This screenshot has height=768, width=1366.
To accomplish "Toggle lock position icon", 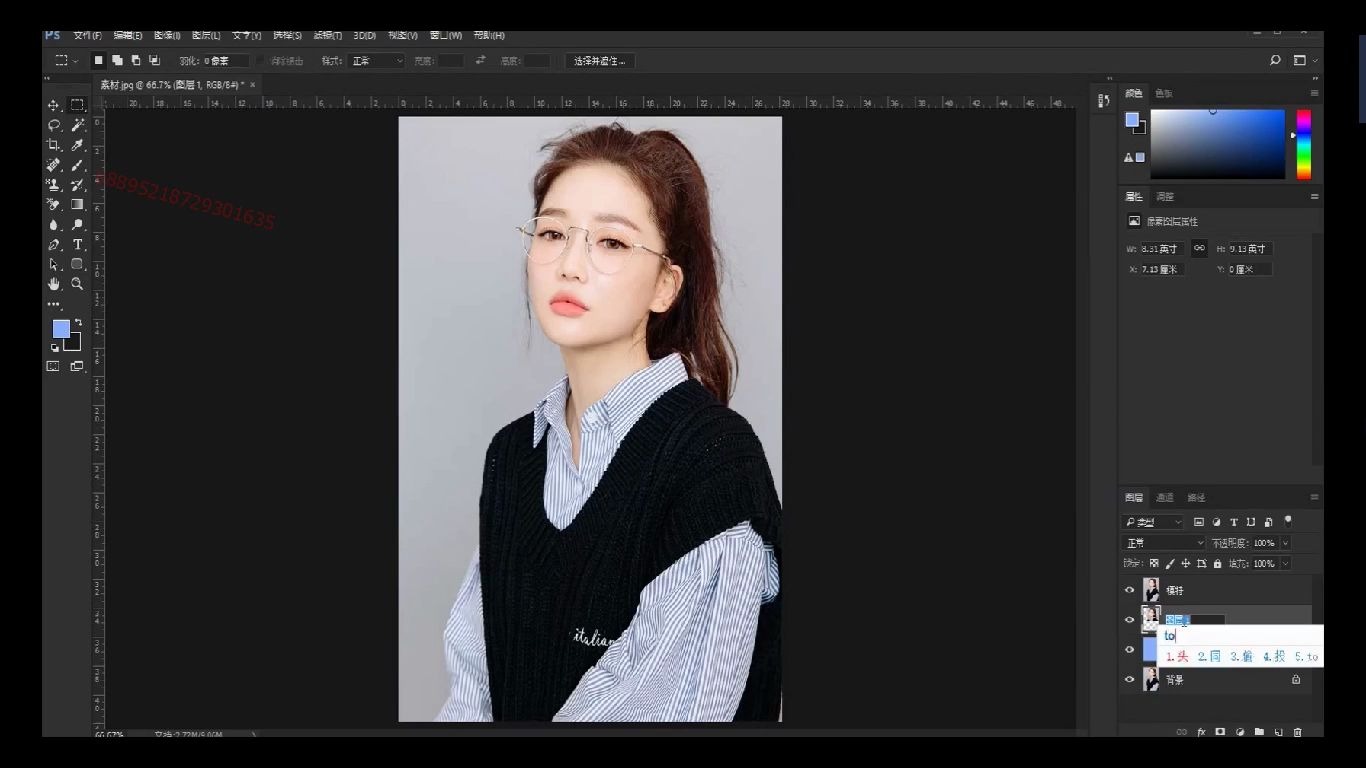I will point(1186,564).
